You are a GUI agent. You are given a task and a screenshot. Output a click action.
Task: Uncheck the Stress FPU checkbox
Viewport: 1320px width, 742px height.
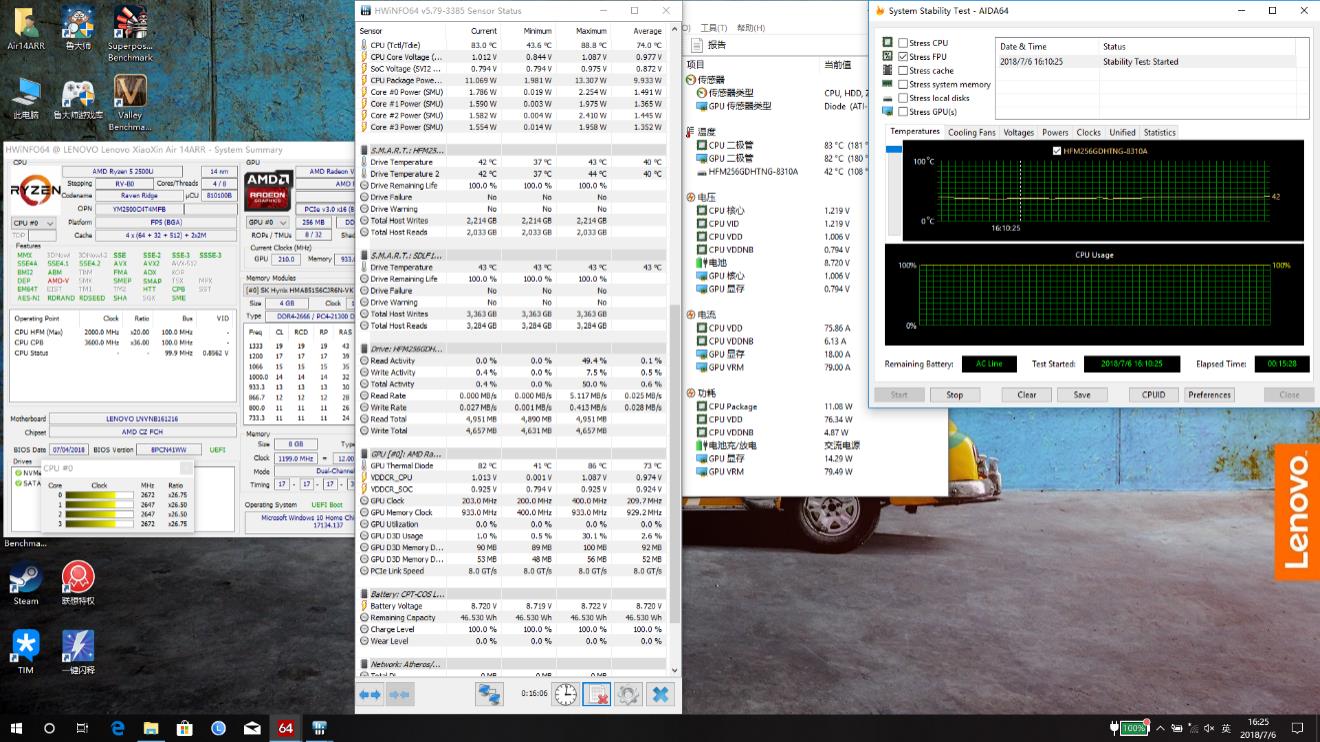coord(903,57)
